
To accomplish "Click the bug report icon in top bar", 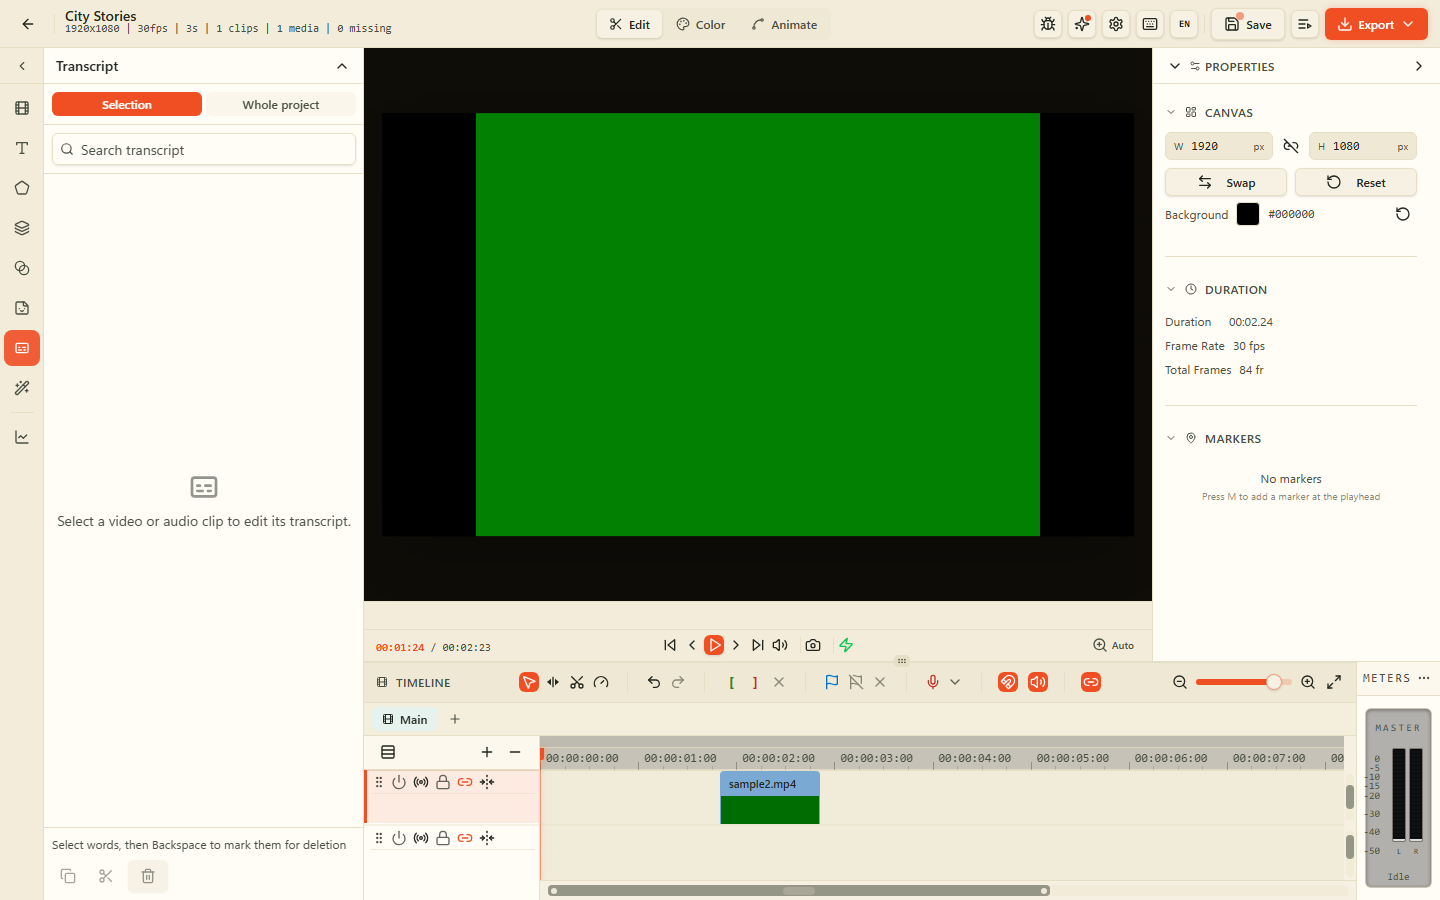I will (x=1048, y=24).
